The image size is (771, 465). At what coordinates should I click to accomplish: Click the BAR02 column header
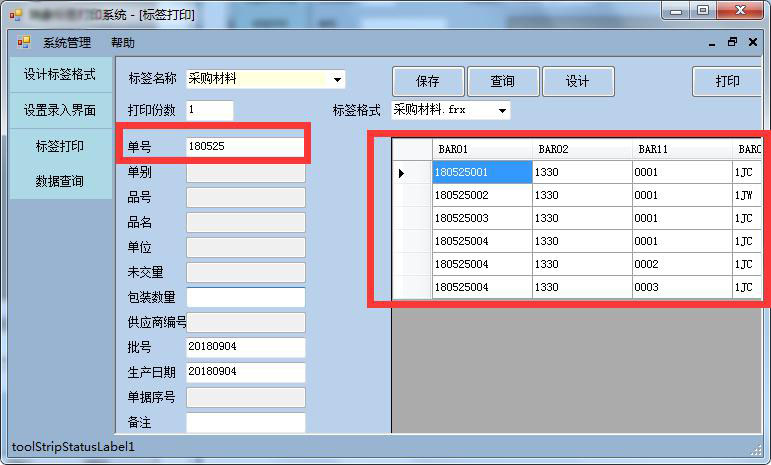580,149
